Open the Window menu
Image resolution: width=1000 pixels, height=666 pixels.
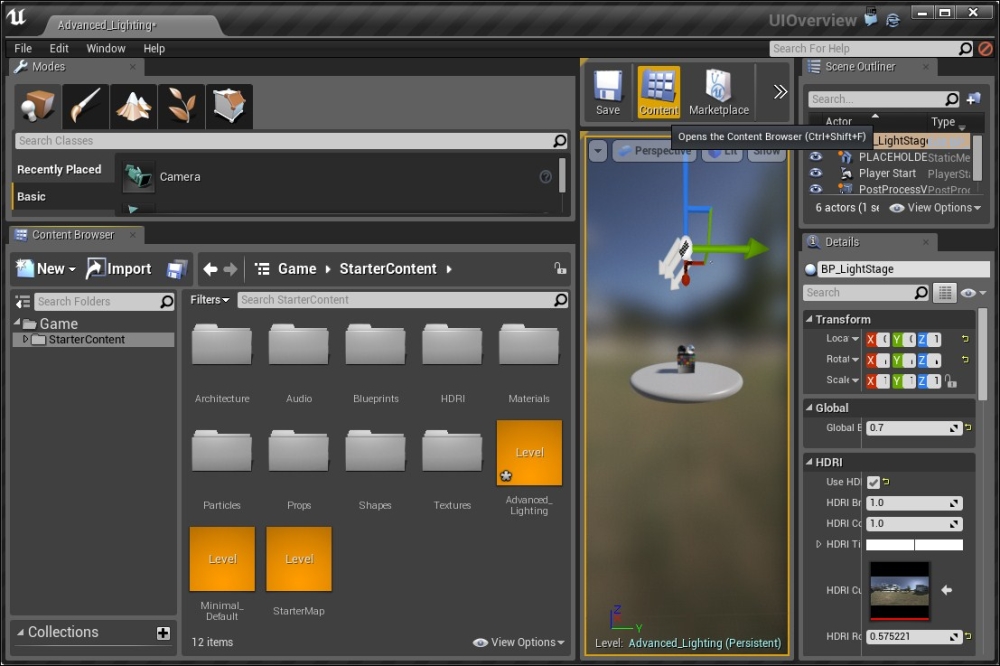point(106,48)
